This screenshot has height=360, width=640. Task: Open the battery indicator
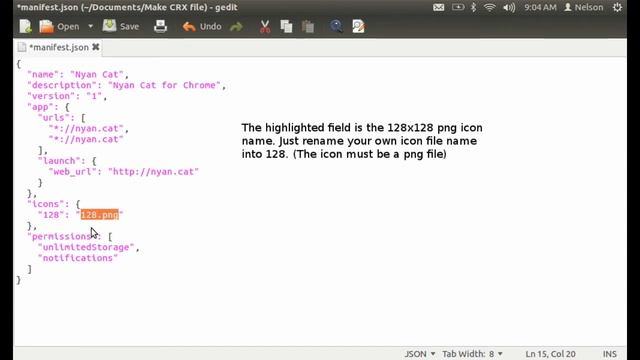[x=458, y=7]
